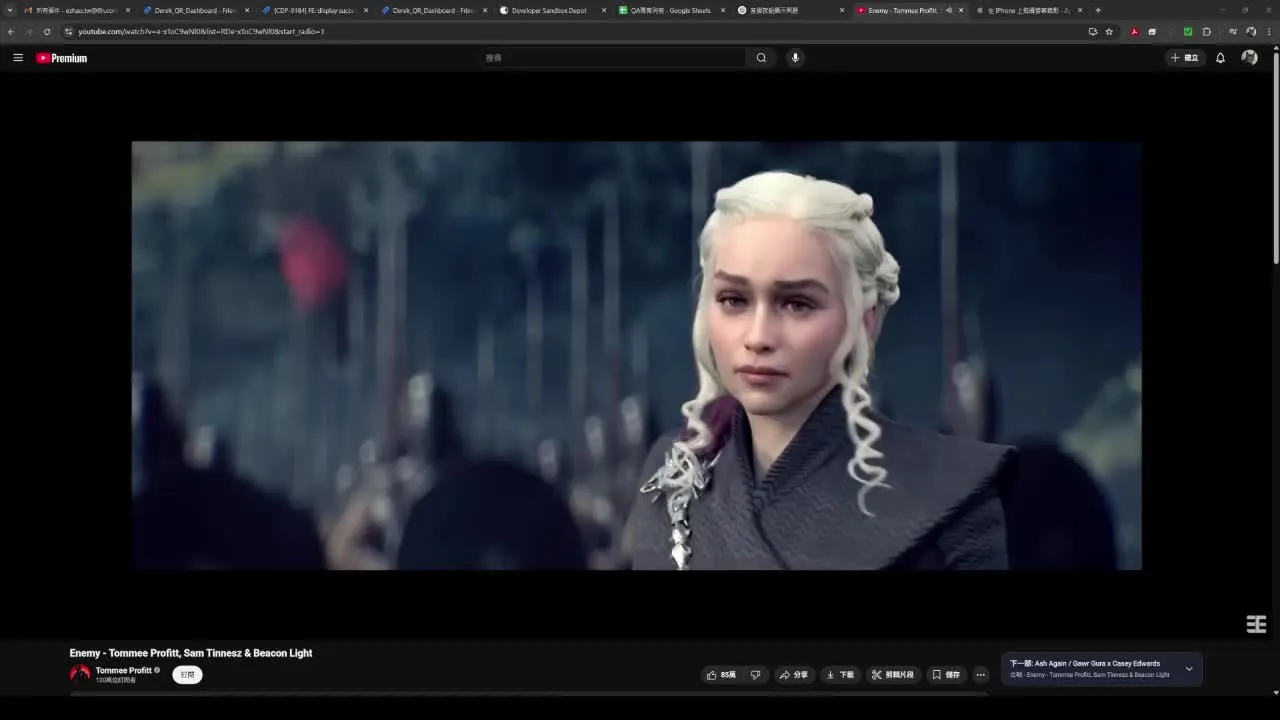Open the YouTube account avatar menu

click(1249, 58)
